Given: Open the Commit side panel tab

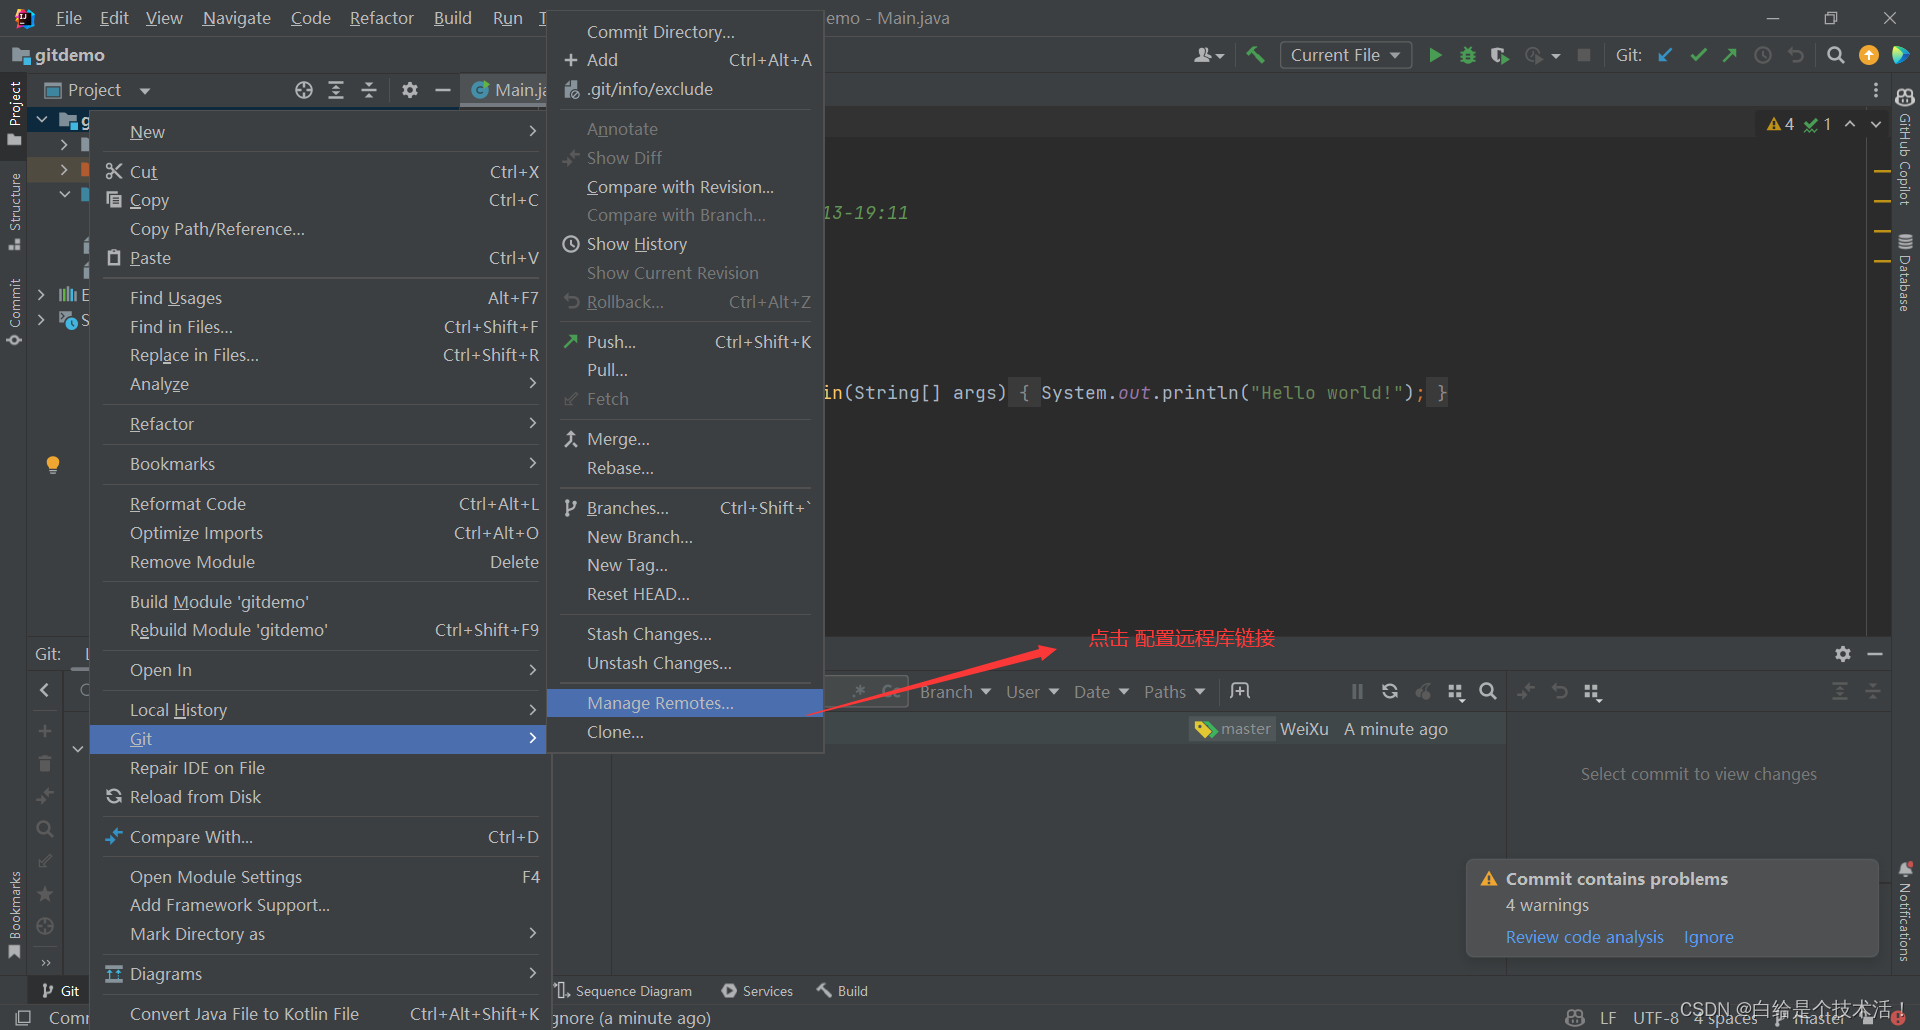Looking at the screenshot, I should [x=14, y=311].
